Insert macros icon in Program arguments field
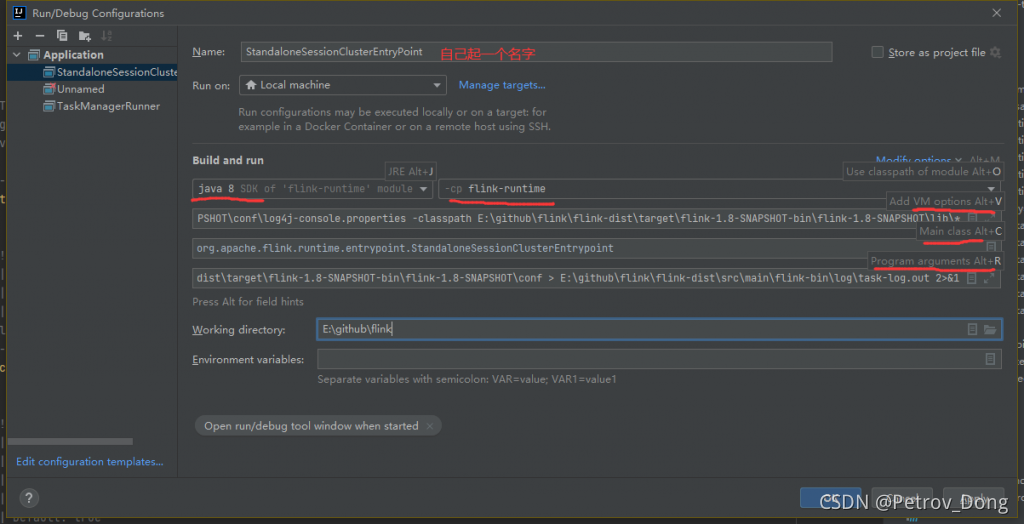Image resolution: width=1024 pixels, height=524 pixels. coord(972,278)
